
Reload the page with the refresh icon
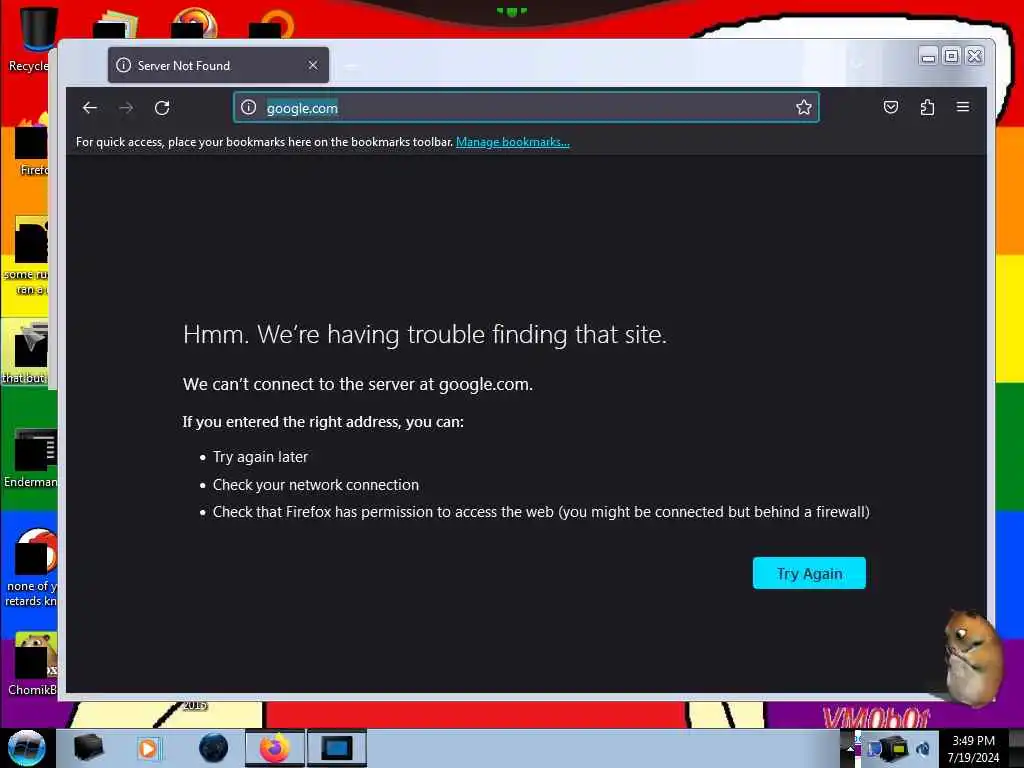(162, 108)
